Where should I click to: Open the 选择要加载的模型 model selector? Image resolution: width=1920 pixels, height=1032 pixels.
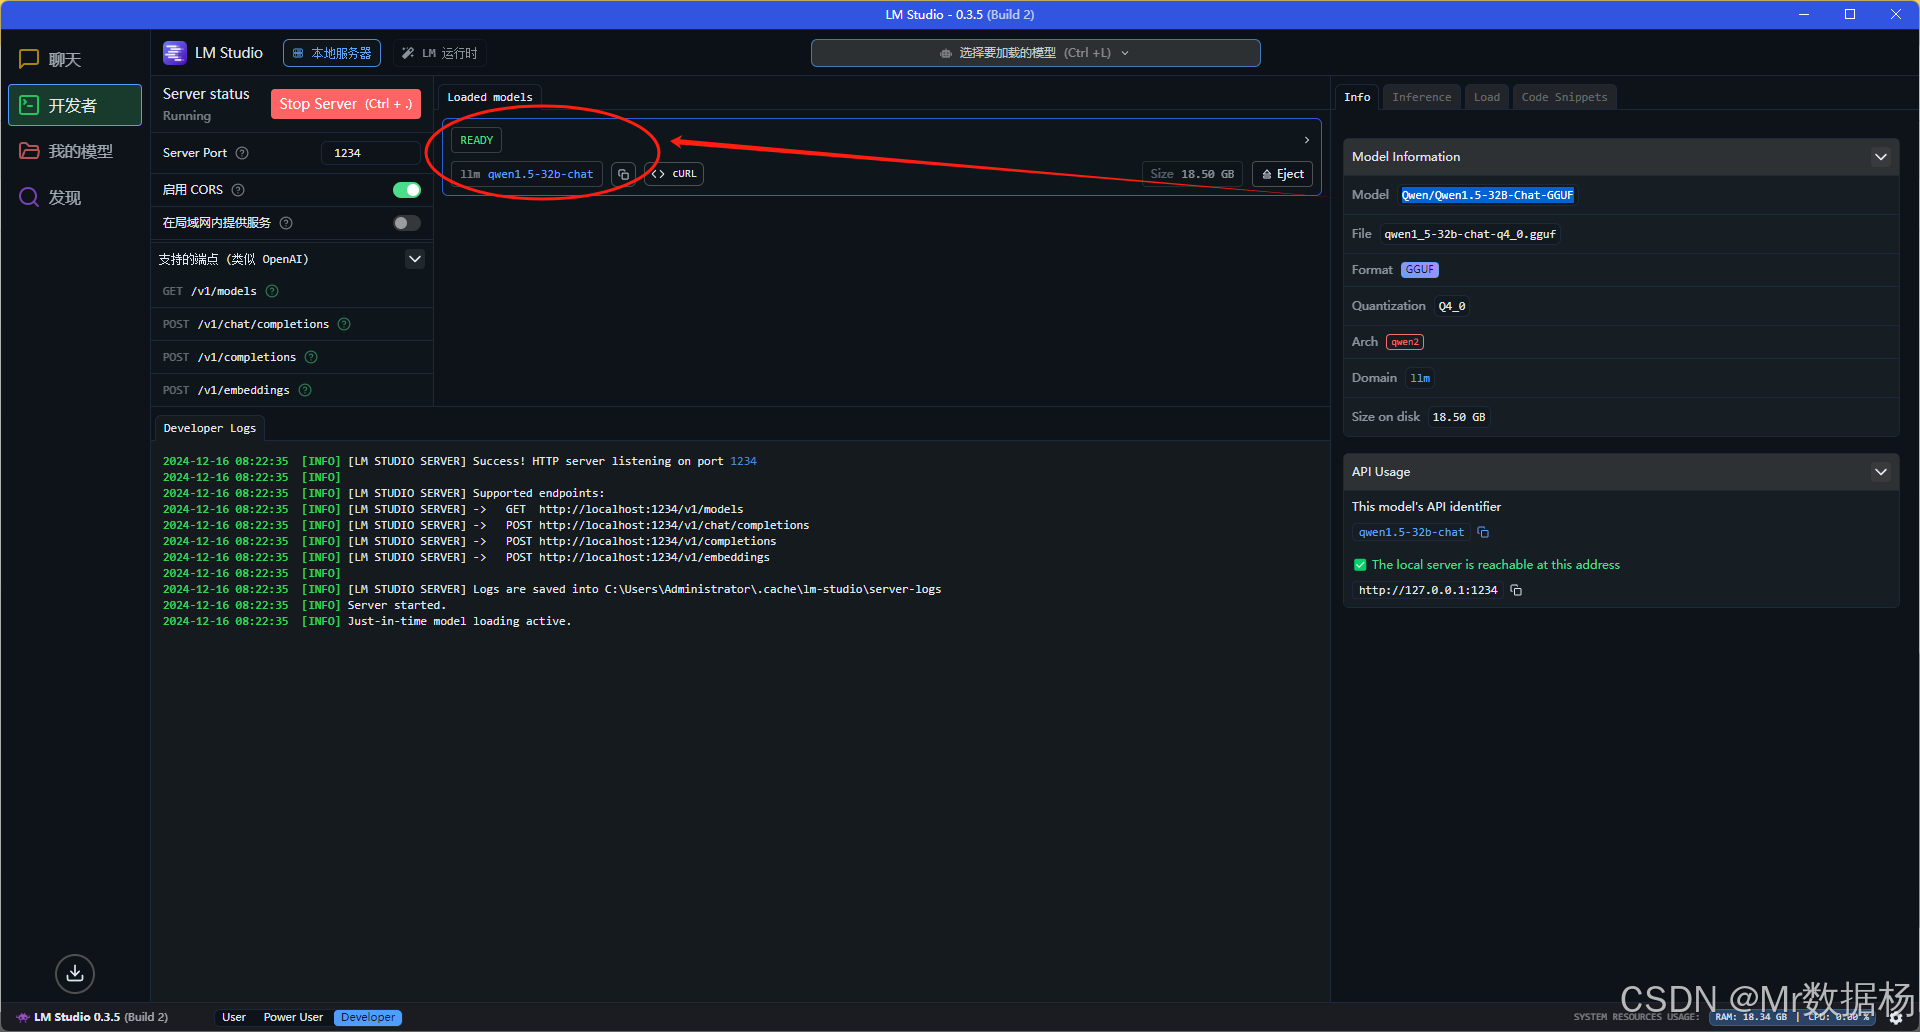(1035, 53)
